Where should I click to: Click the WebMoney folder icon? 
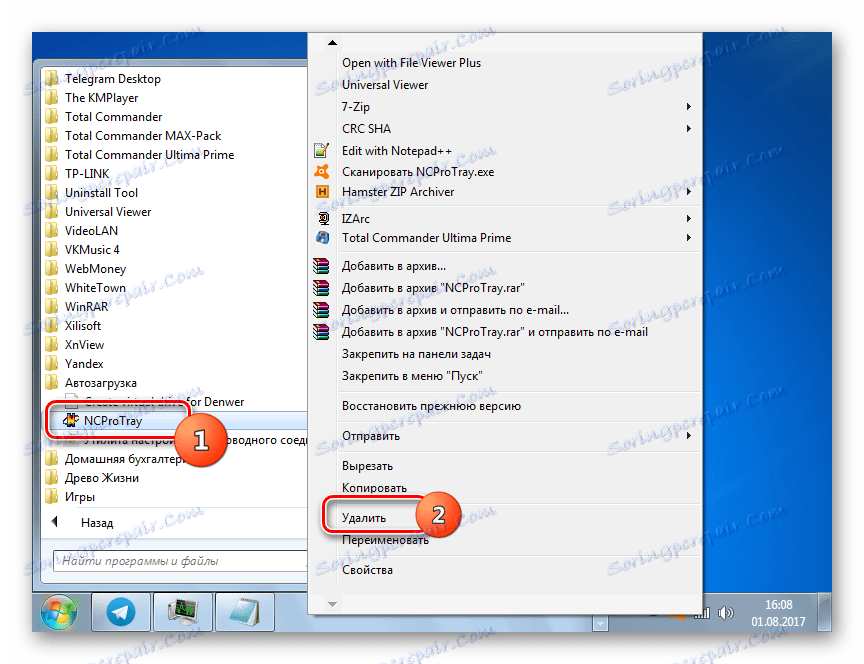point(51,268)
